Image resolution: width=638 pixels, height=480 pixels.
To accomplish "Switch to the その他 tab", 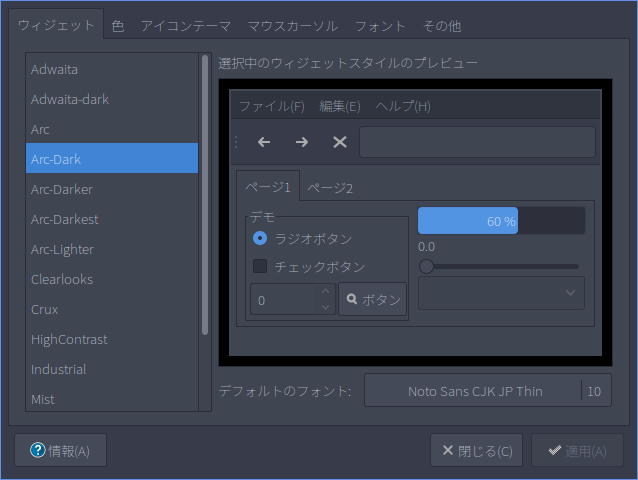I will 442,26.
